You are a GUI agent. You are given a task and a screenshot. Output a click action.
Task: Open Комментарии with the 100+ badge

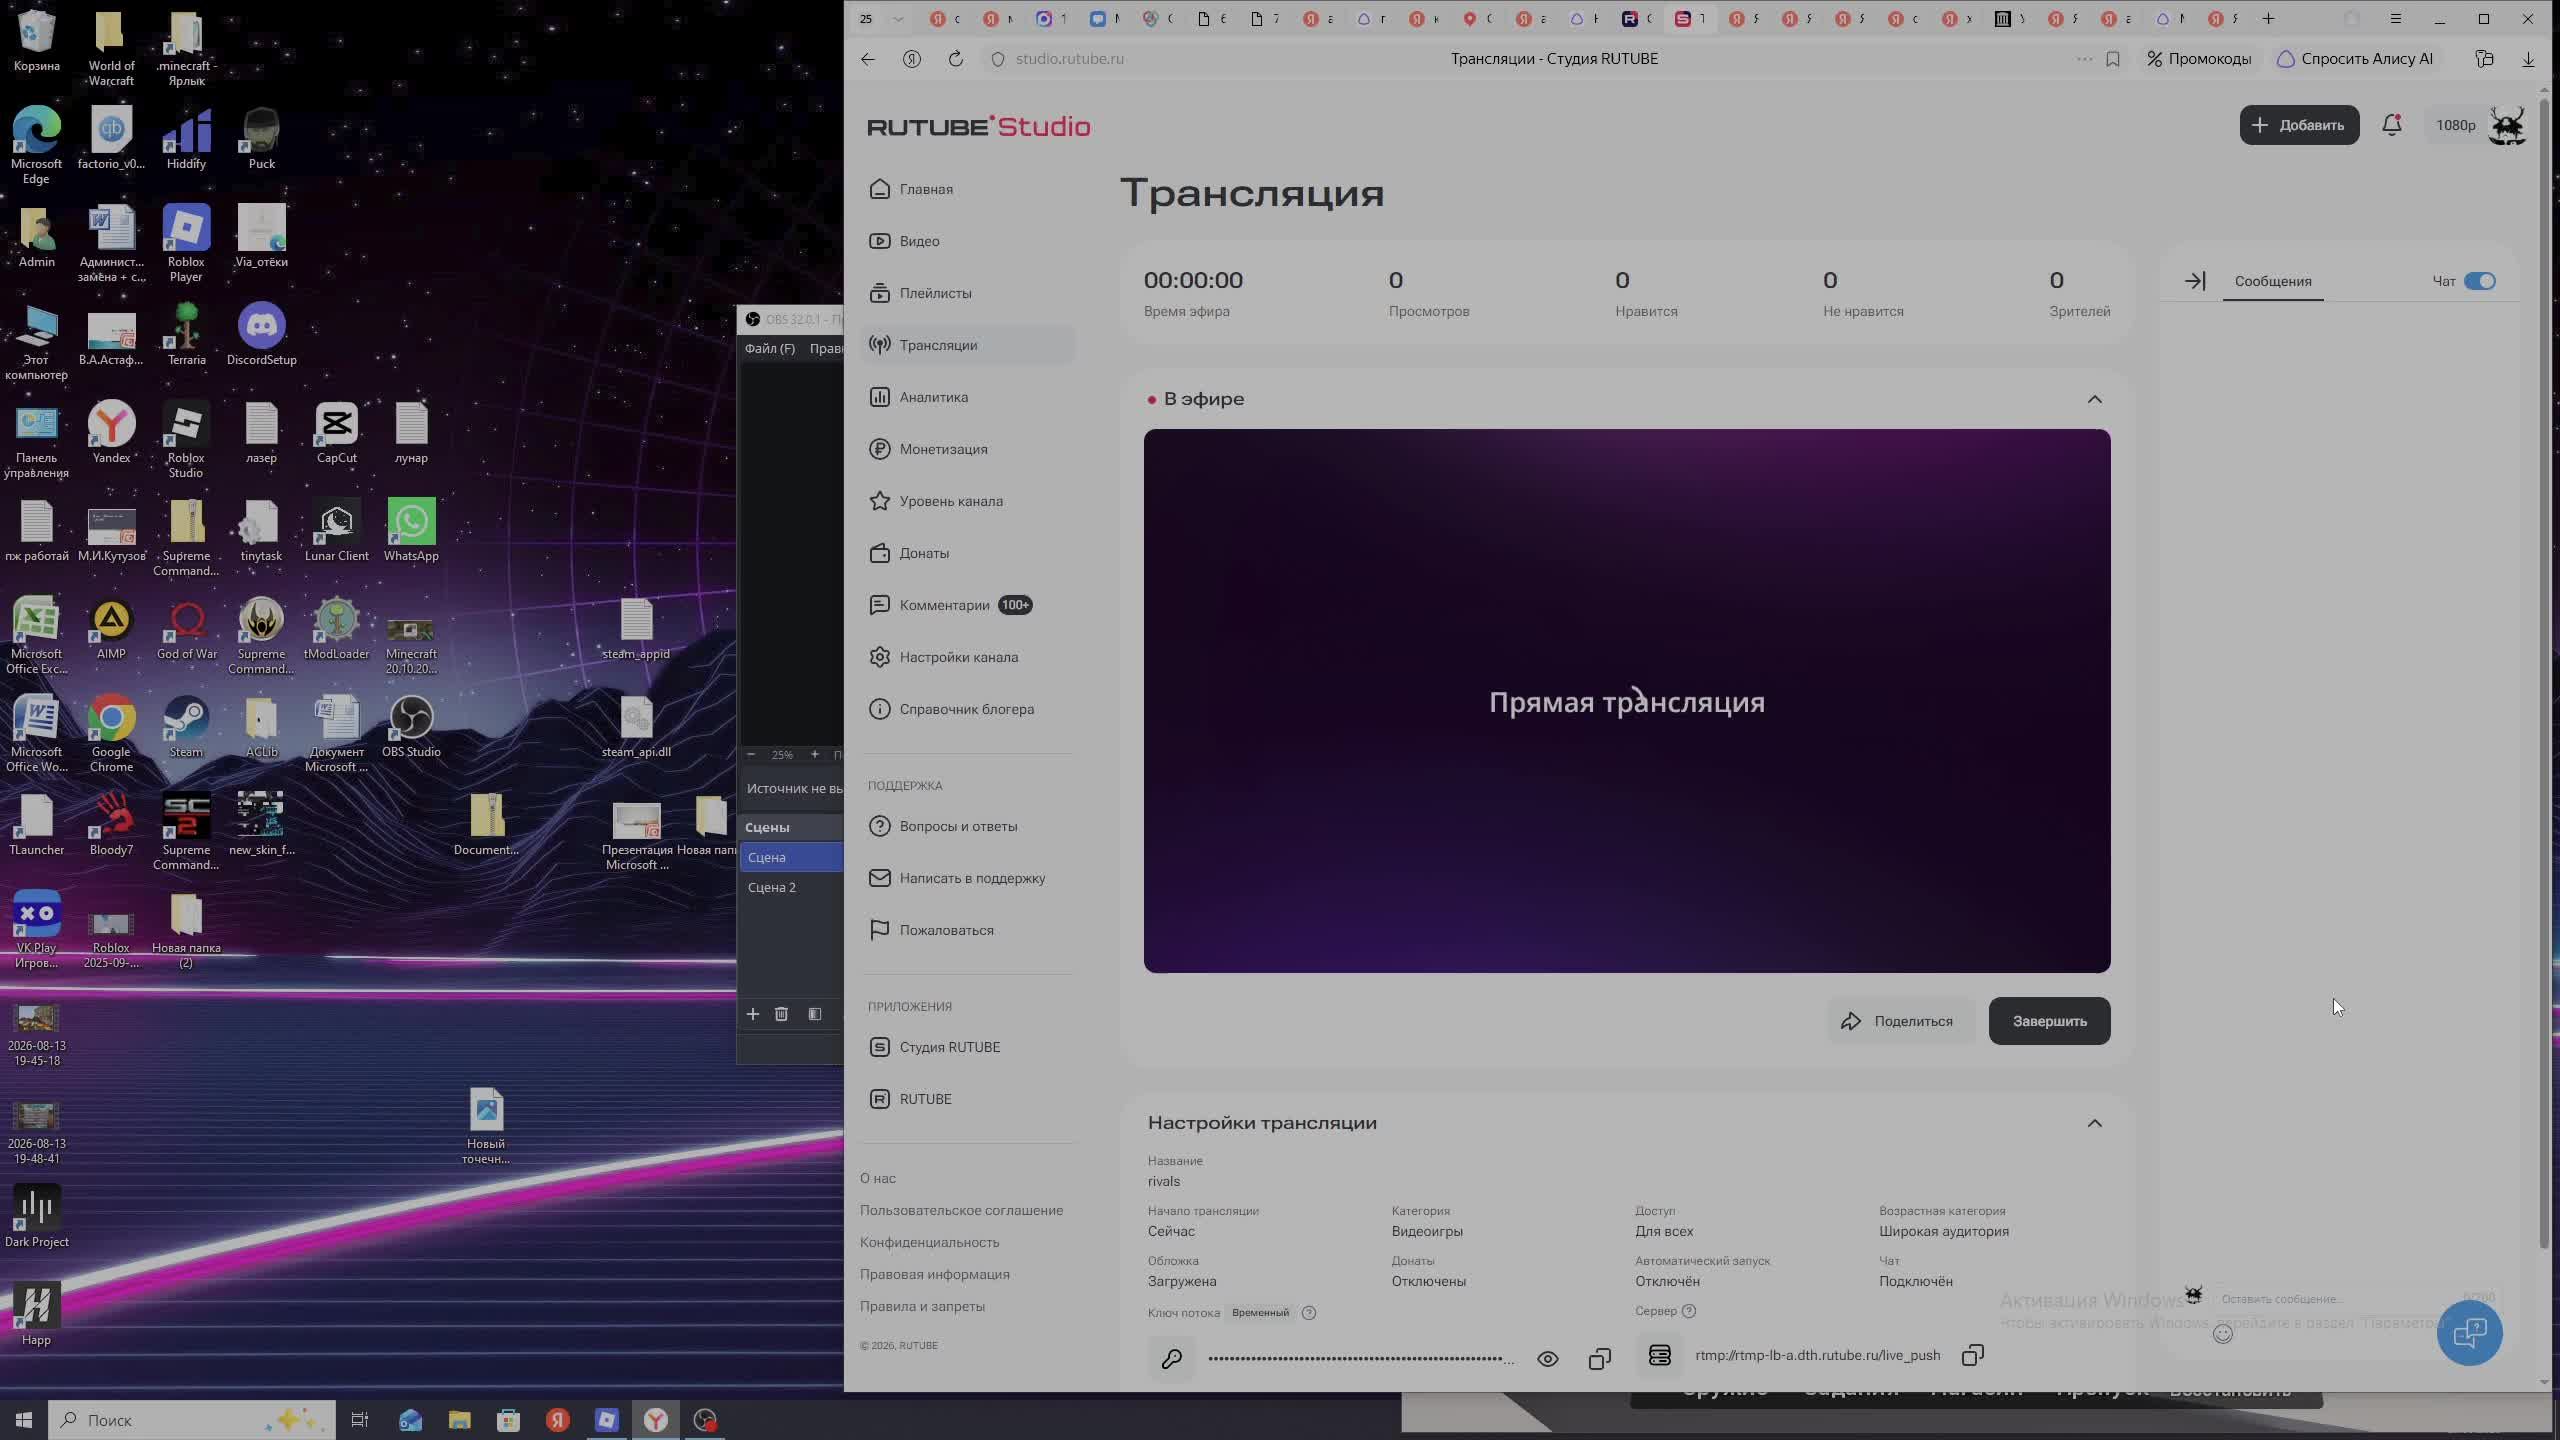[950, 605]
